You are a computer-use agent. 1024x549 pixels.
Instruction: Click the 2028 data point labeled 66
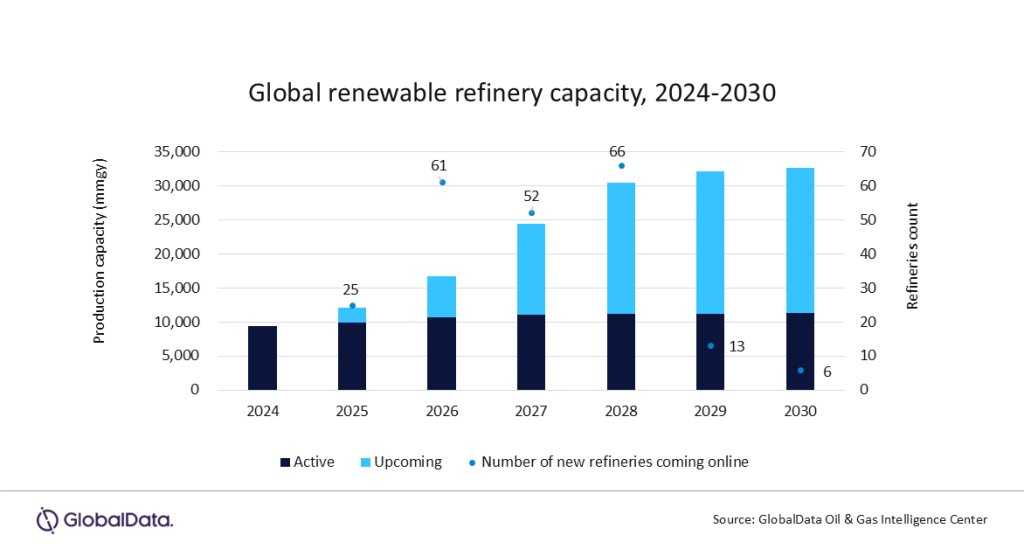(621, 166)
